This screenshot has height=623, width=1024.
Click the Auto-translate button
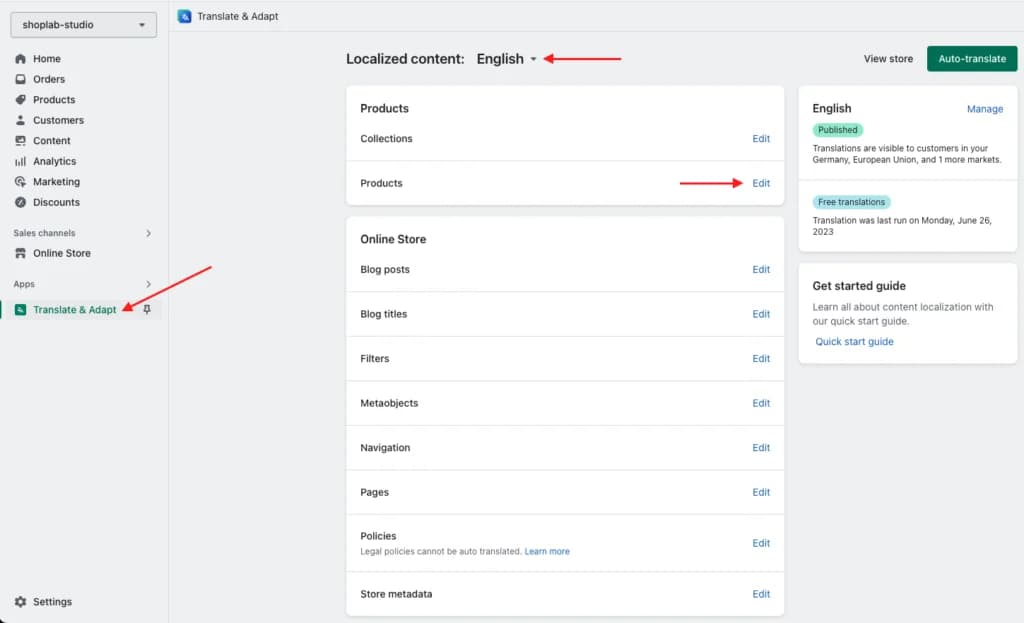972,59
